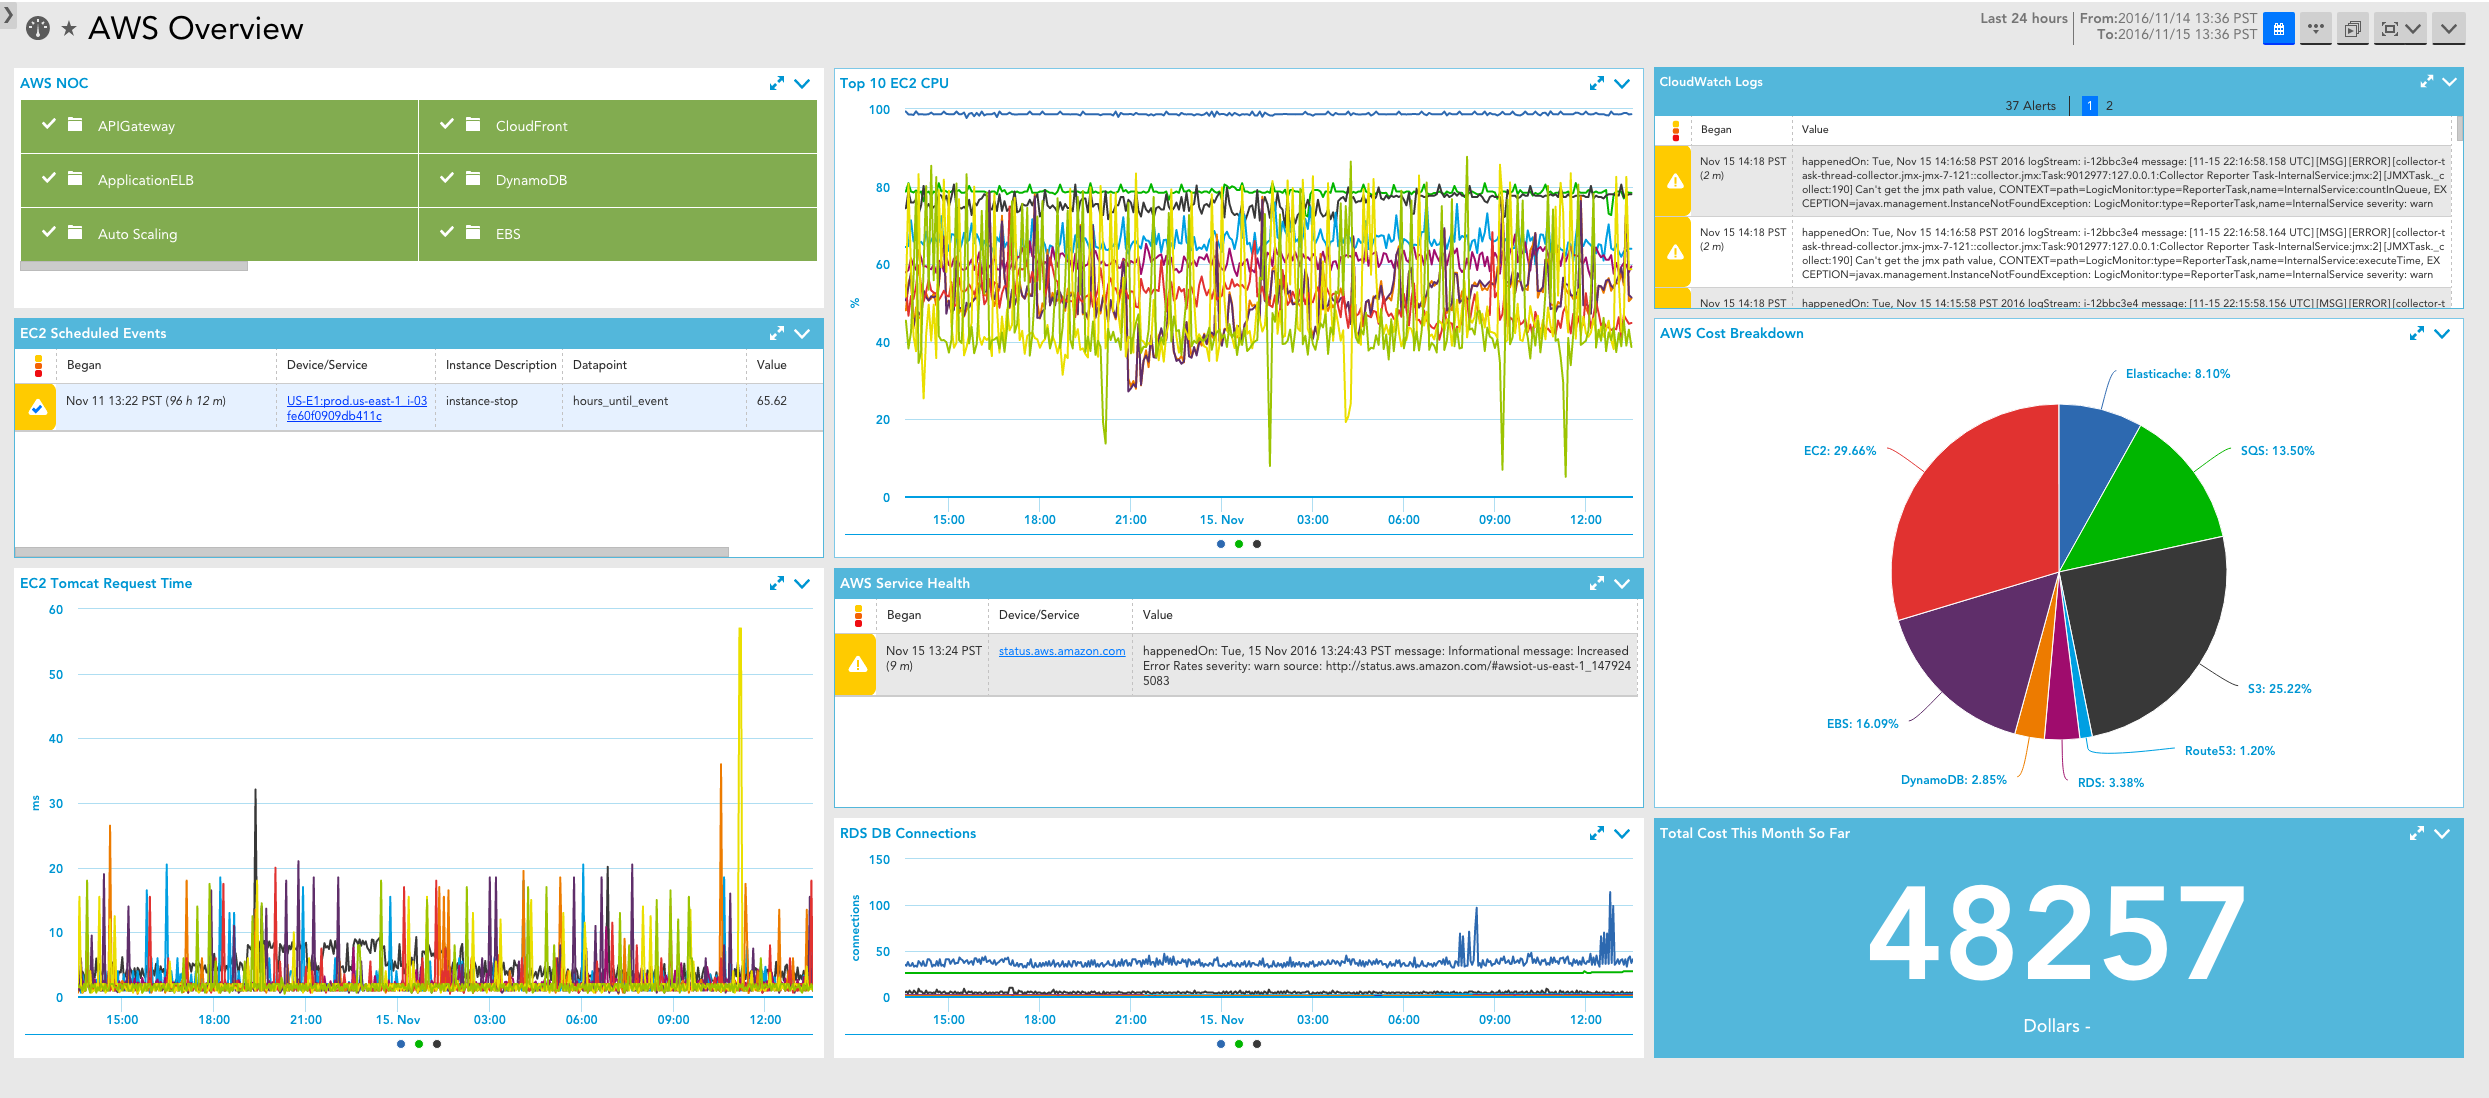Viewport: 2489px width, 1098px height.
Task: Open the fullscreen mode options button
Action: coord(2400,29)
